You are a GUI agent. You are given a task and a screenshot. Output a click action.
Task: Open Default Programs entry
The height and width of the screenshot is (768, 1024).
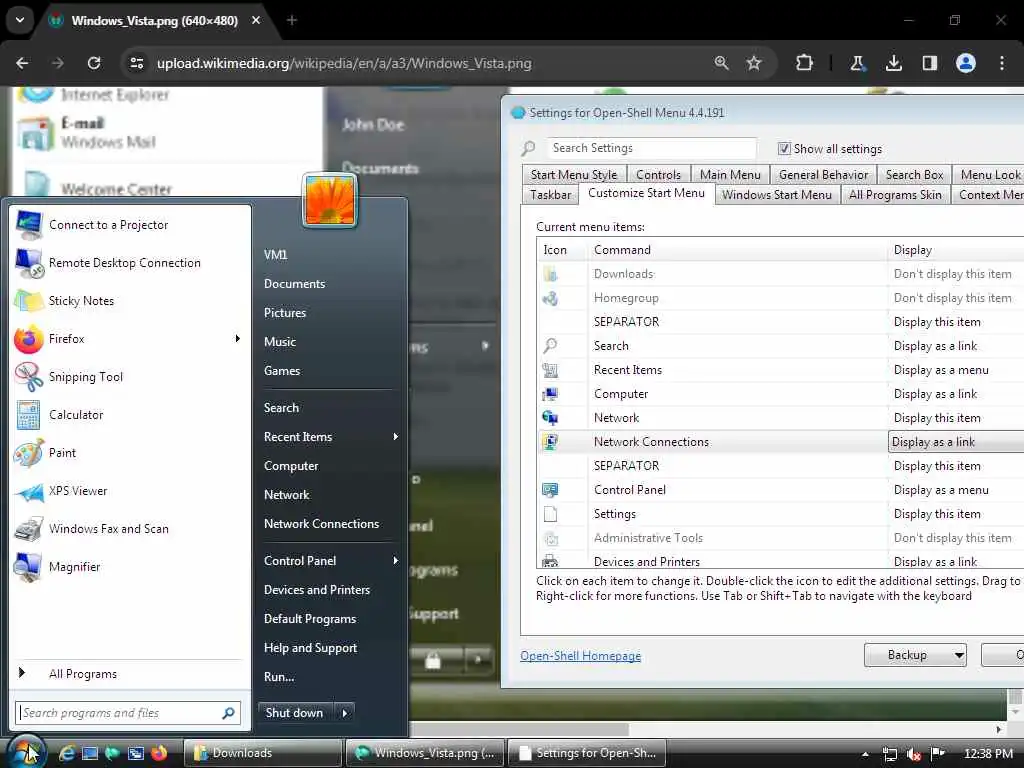click(x=310, y=618)
